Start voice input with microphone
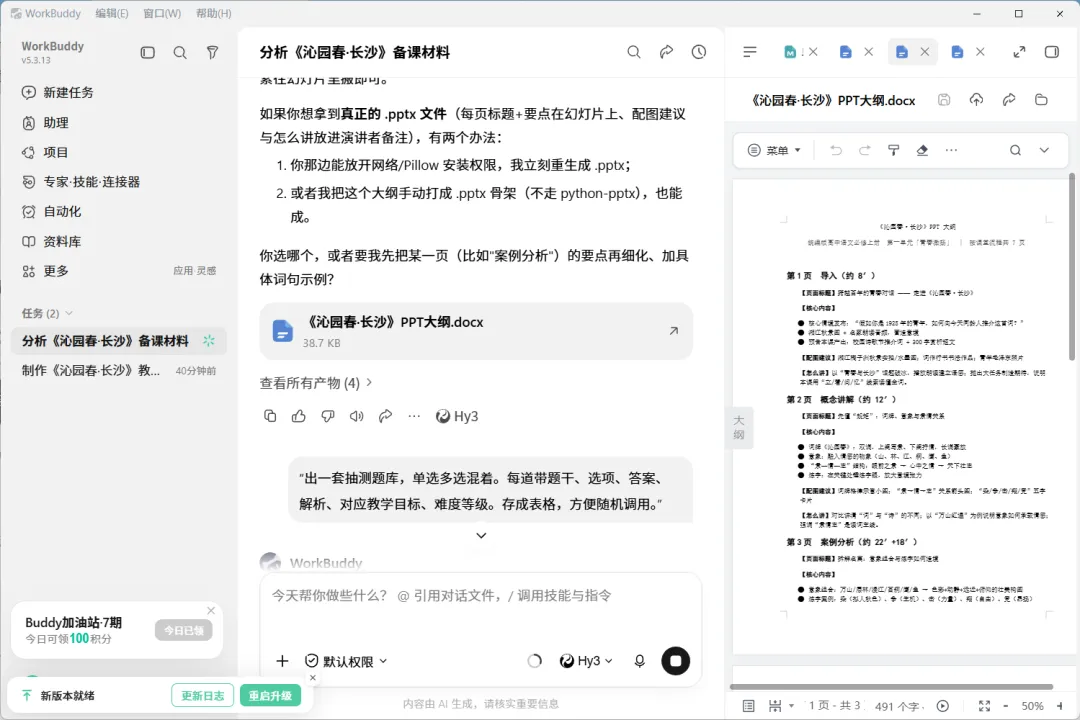 click(x=639, y=661)
